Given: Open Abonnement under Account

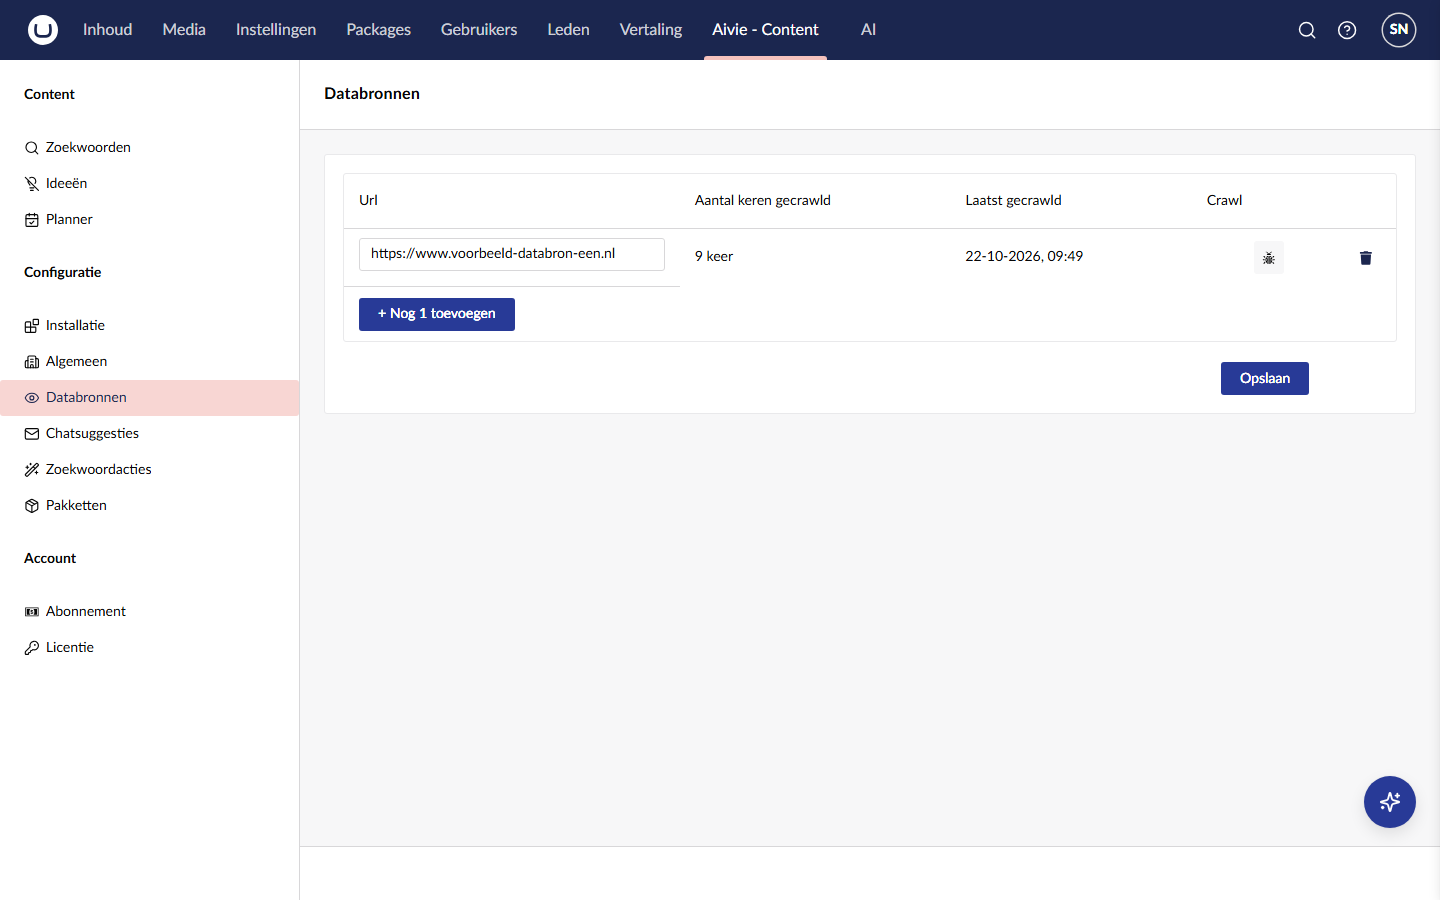Looking at the screenshot, I should pos(150,612).
